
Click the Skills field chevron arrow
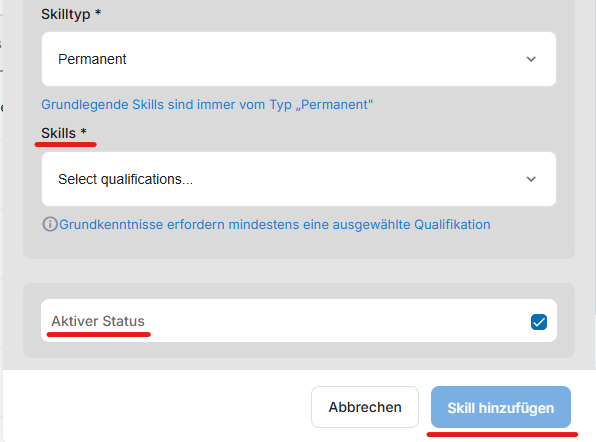pyautogui.click(x=531, y=179)
